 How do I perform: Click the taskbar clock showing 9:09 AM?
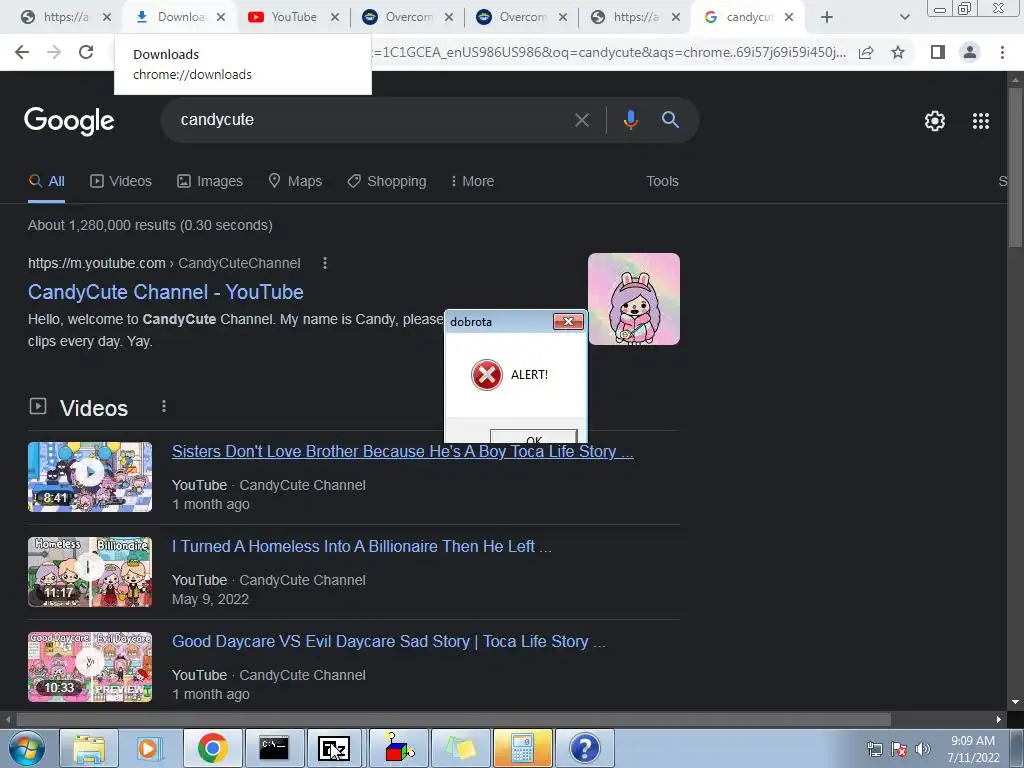point(973,749)
